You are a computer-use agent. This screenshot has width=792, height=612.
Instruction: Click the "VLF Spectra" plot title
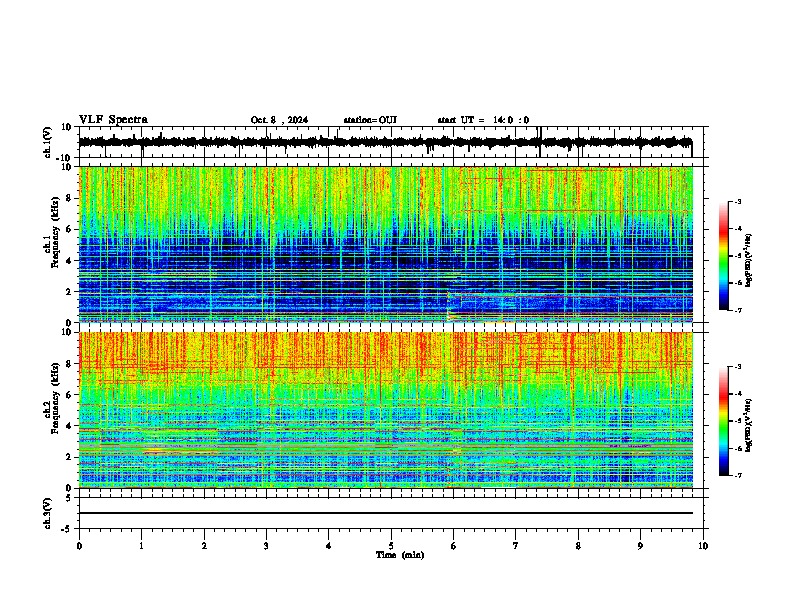point(113,120)
